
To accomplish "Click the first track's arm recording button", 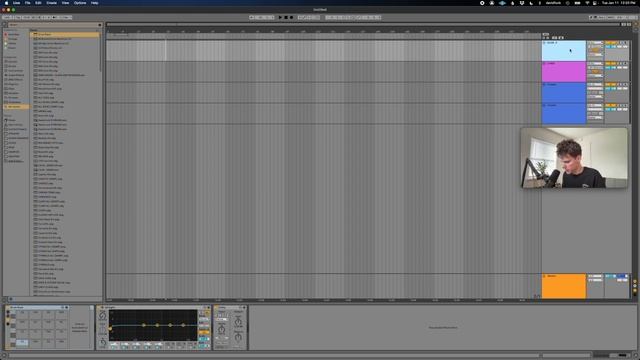I will [x=625, y=43].
